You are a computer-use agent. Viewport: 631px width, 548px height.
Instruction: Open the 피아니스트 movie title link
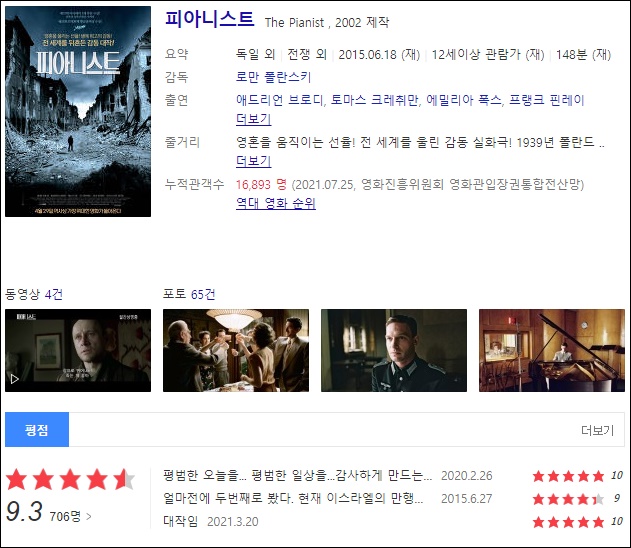[210, 19]
